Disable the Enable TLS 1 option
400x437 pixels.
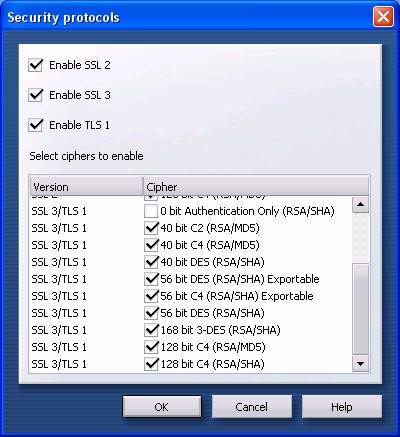coord(35,125)
